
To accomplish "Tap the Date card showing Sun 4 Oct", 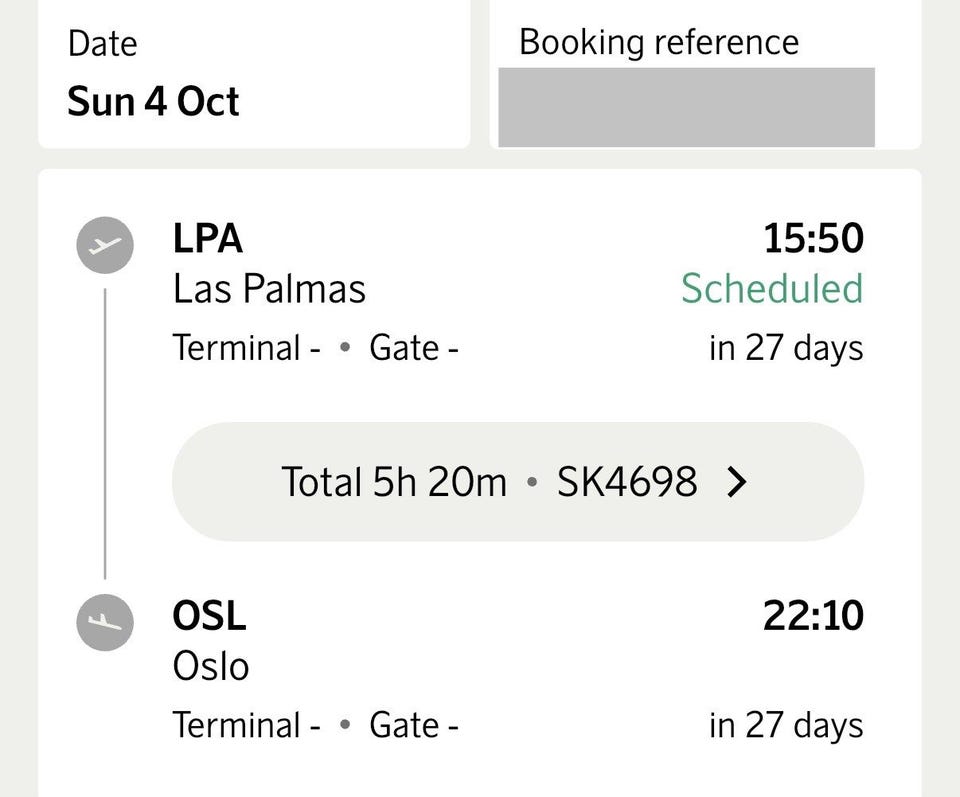I will pos(254,73).
